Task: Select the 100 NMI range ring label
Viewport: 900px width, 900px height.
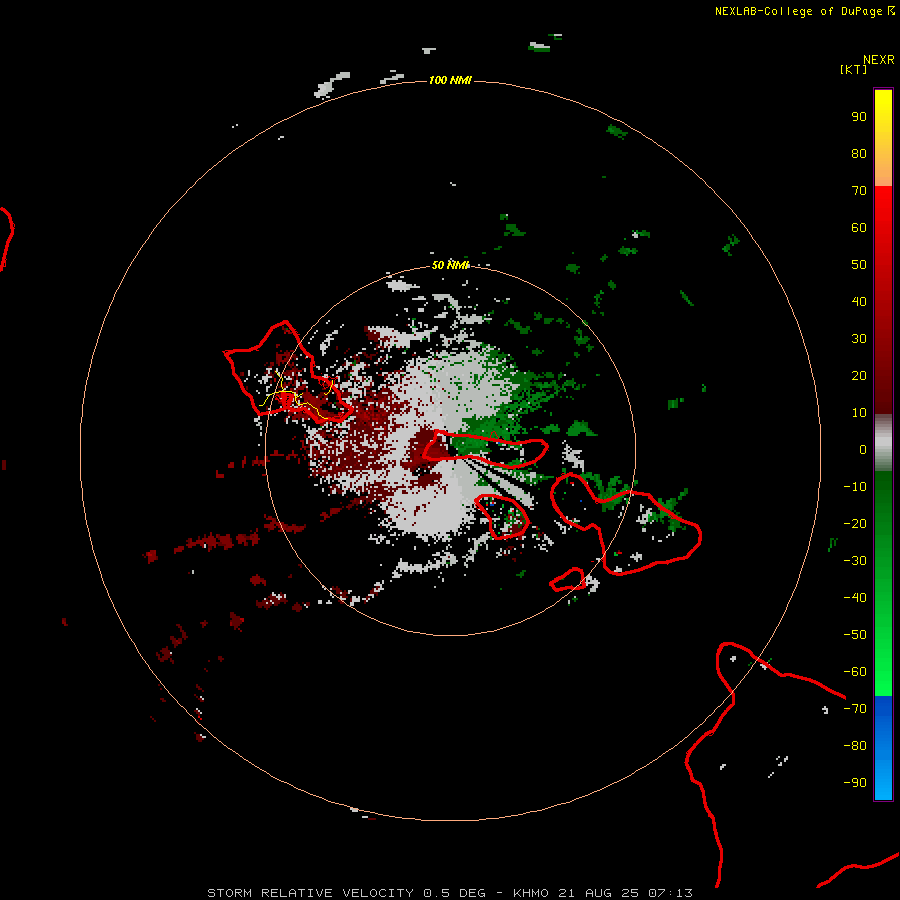Action: (450, 80)
